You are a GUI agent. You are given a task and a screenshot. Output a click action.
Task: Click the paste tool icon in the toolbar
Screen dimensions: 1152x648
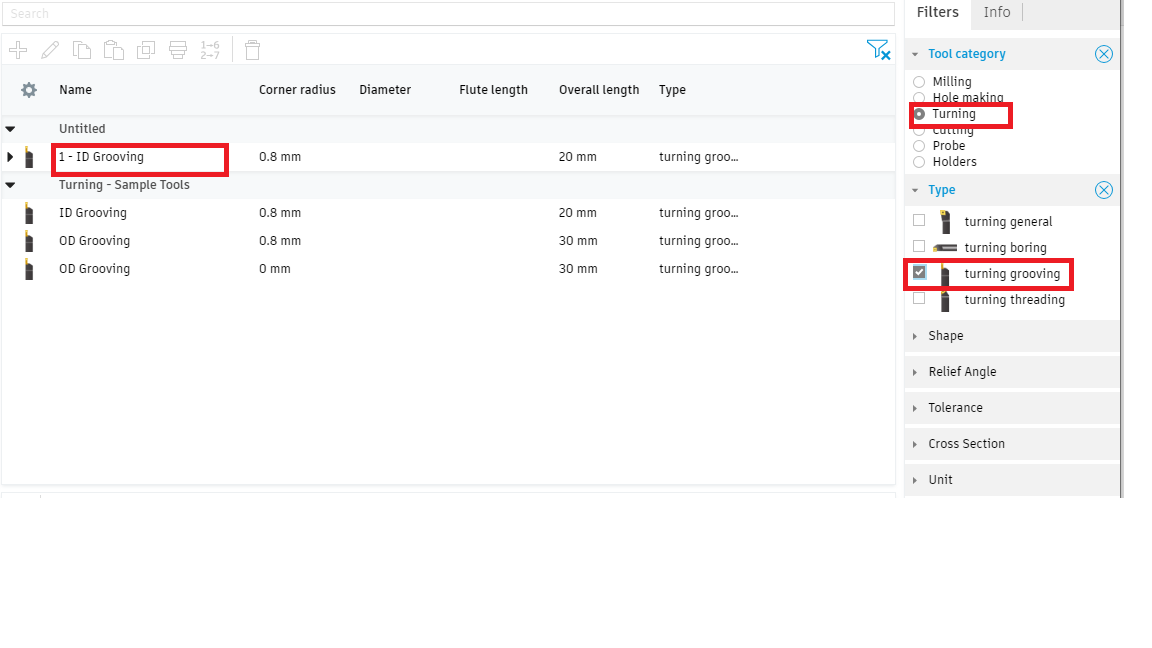pos(113,50)
